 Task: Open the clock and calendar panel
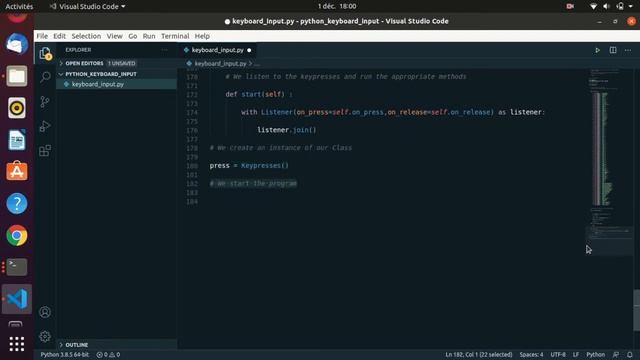(x=337, y=7)
